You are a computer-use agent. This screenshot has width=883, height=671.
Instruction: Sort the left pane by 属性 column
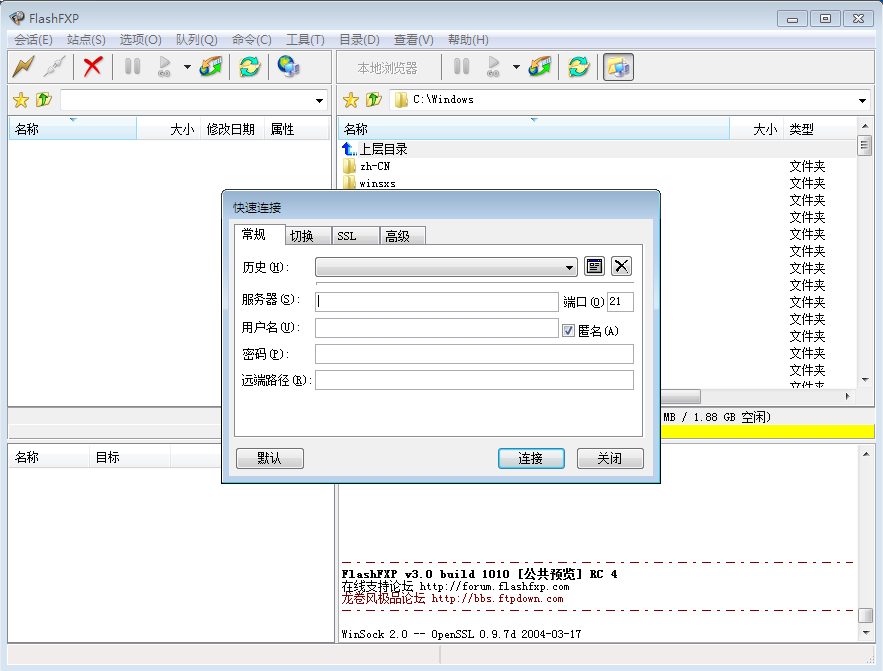[x=296, y=129]
